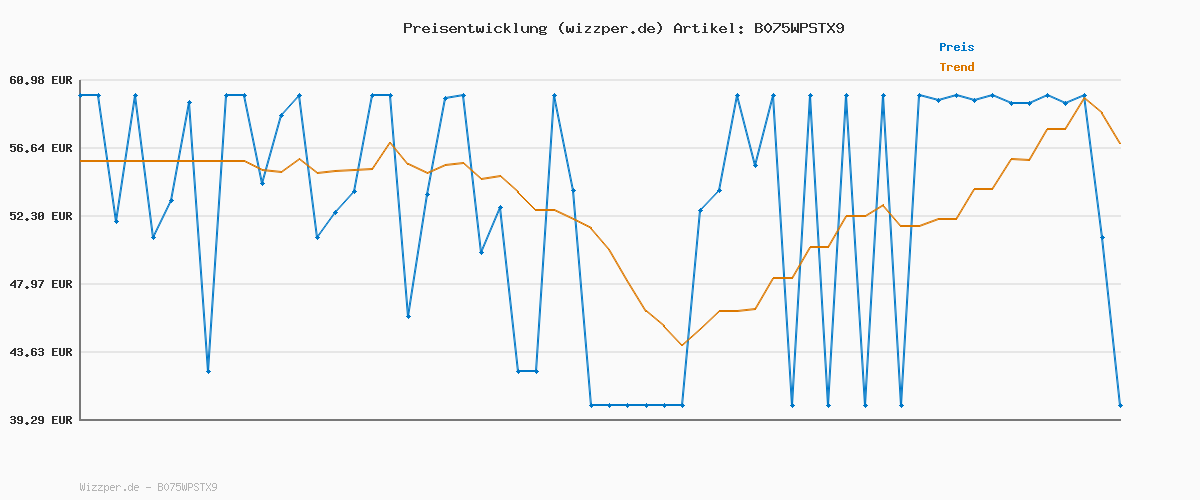Click the article ID B075WPSTX9 in title
This screenshot has height=500, width=1200.
799,28
